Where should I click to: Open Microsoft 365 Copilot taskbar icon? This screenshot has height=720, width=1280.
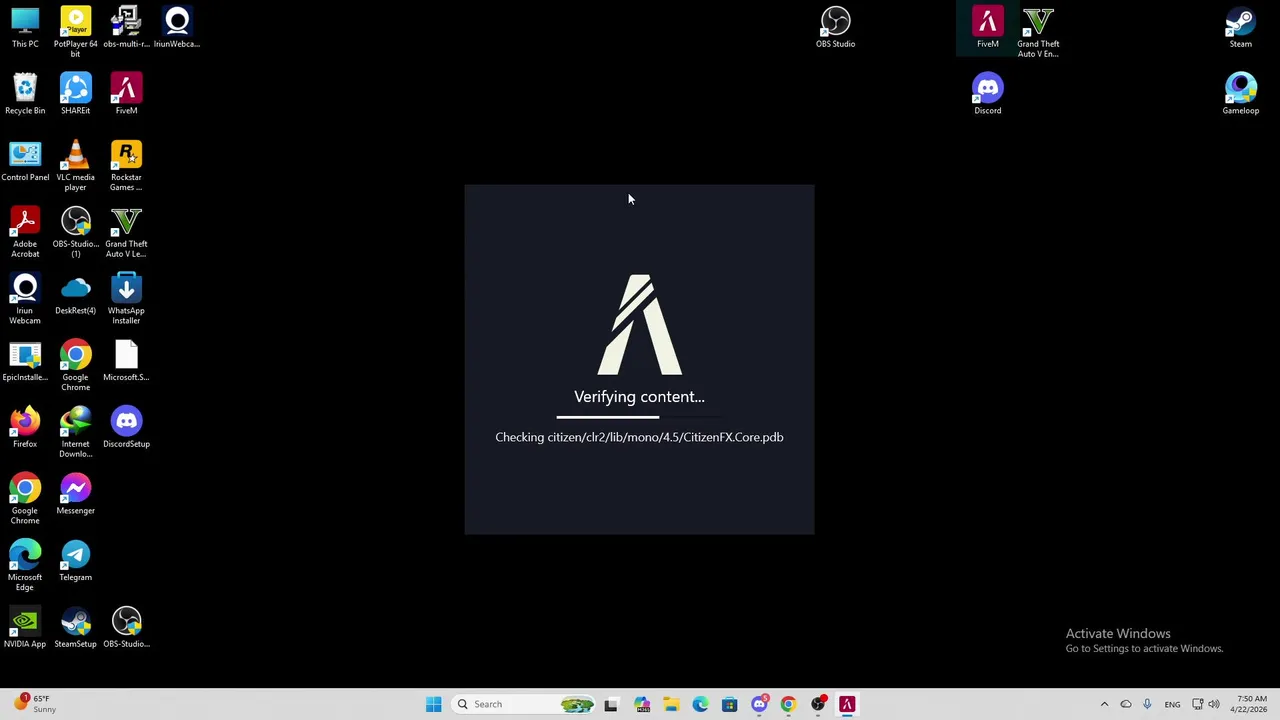[642, 704]
